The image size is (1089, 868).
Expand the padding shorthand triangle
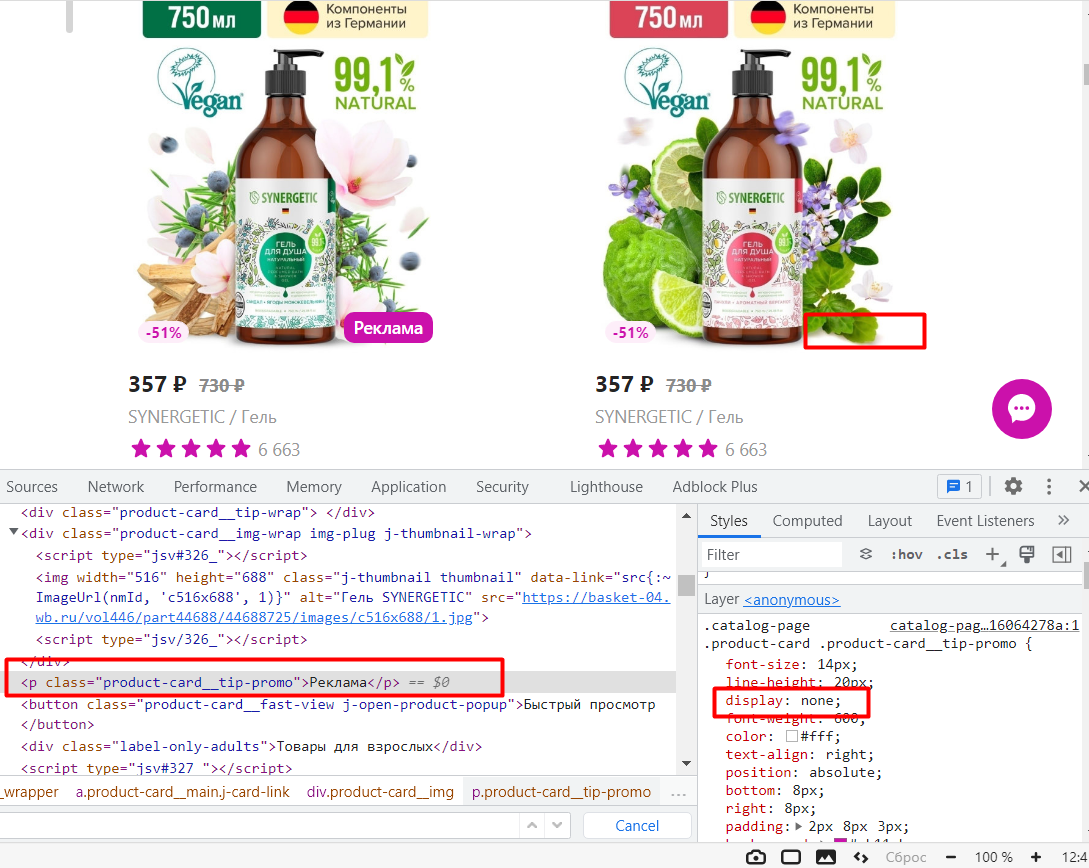click(x=799, y=826)
